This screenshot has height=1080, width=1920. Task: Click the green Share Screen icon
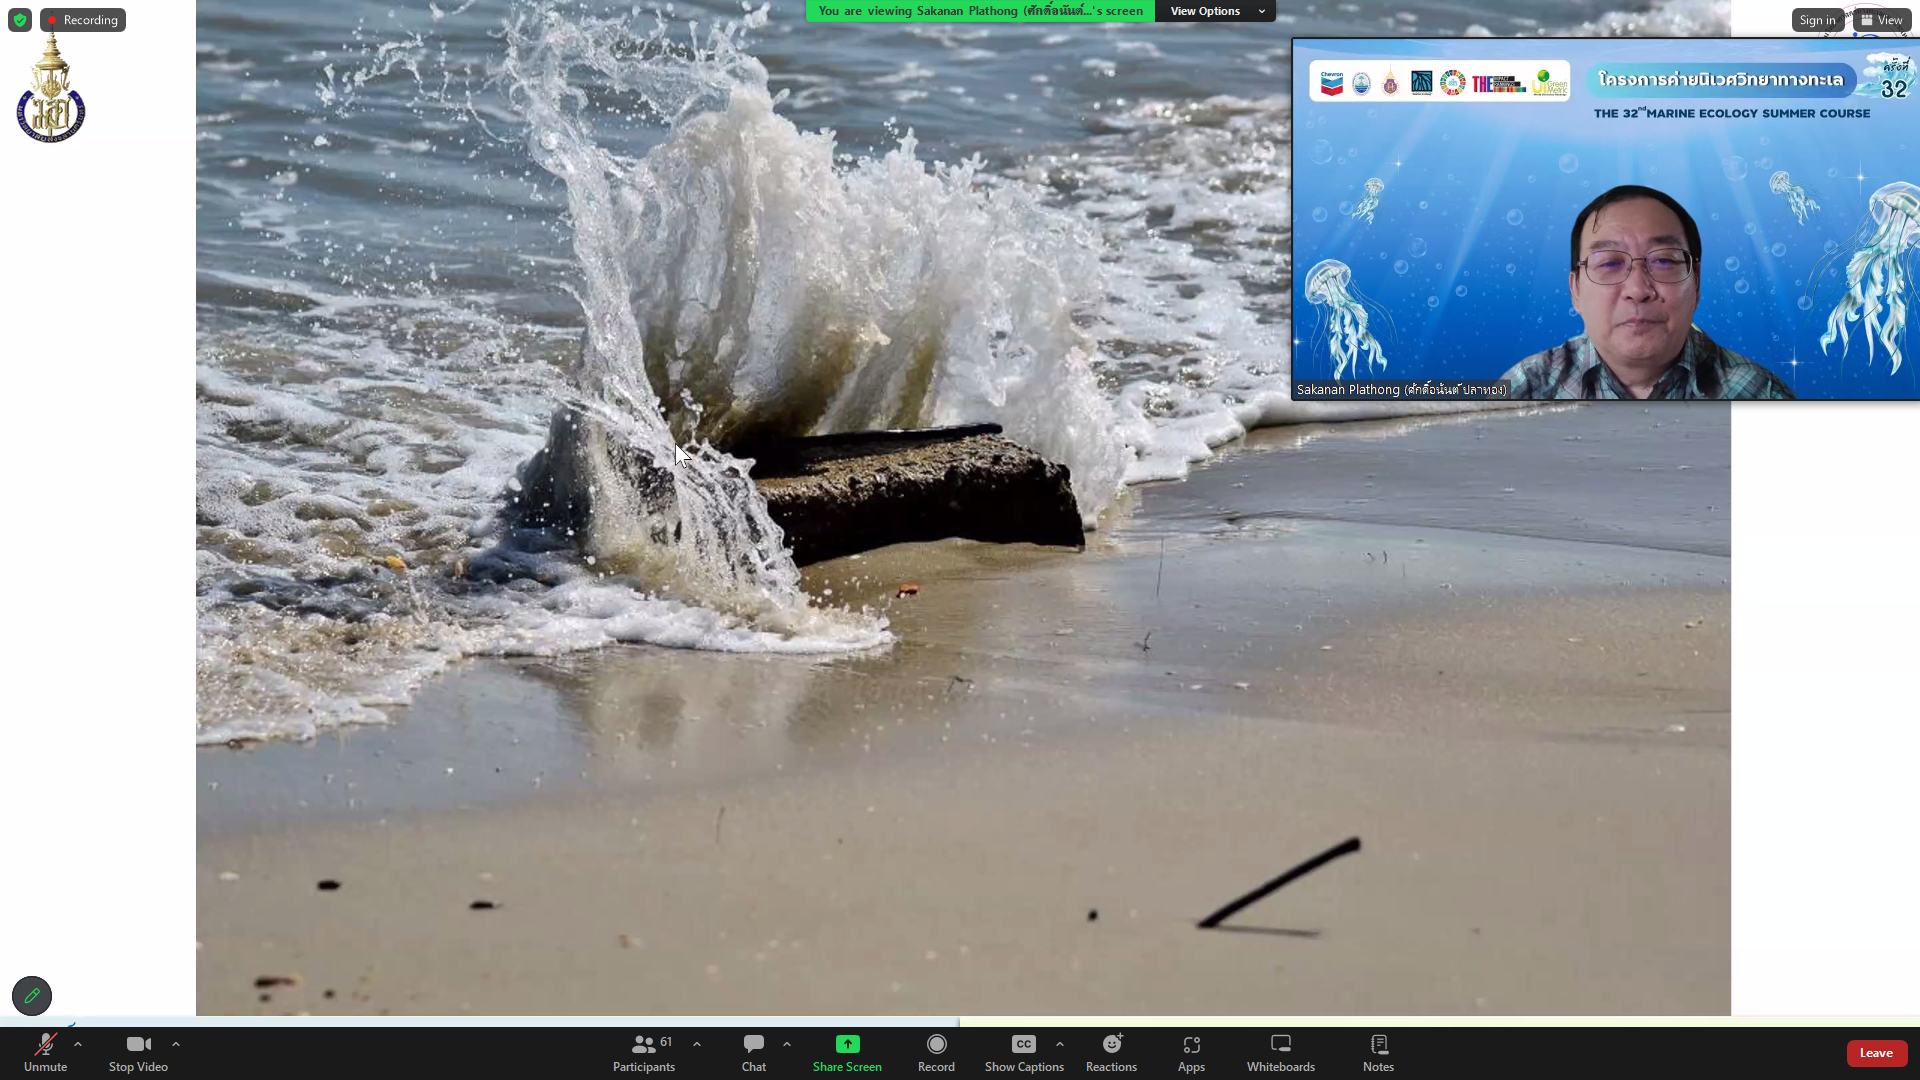coord(847,1044)
